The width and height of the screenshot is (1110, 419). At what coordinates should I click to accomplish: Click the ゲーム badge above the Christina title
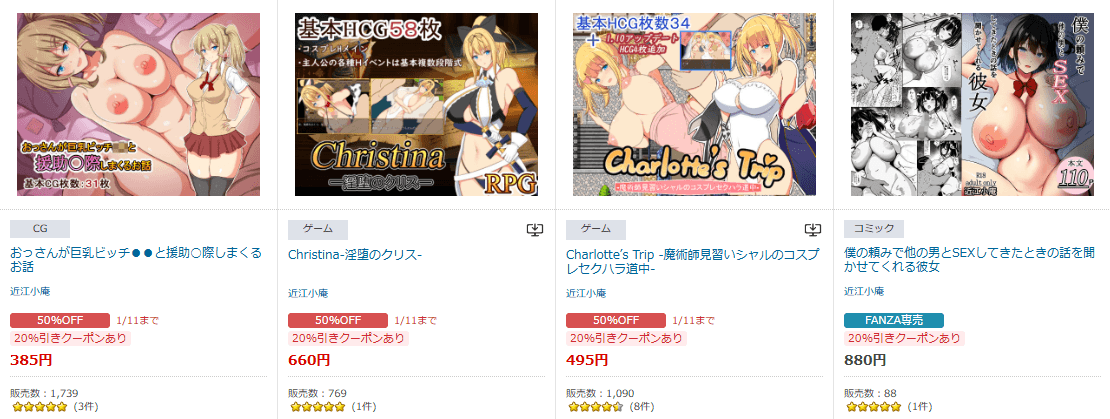pos(318,229)
